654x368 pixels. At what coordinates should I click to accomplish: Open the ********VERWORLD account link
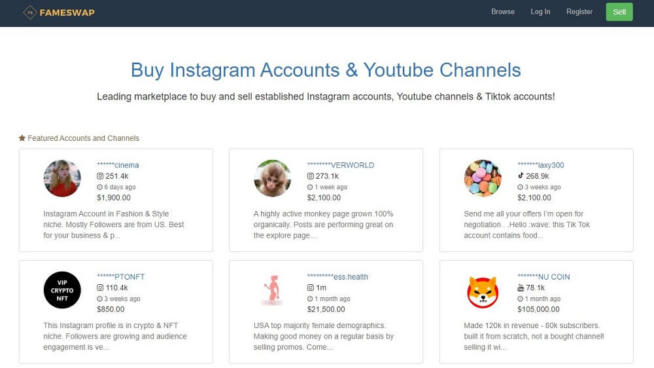point(341,165)
